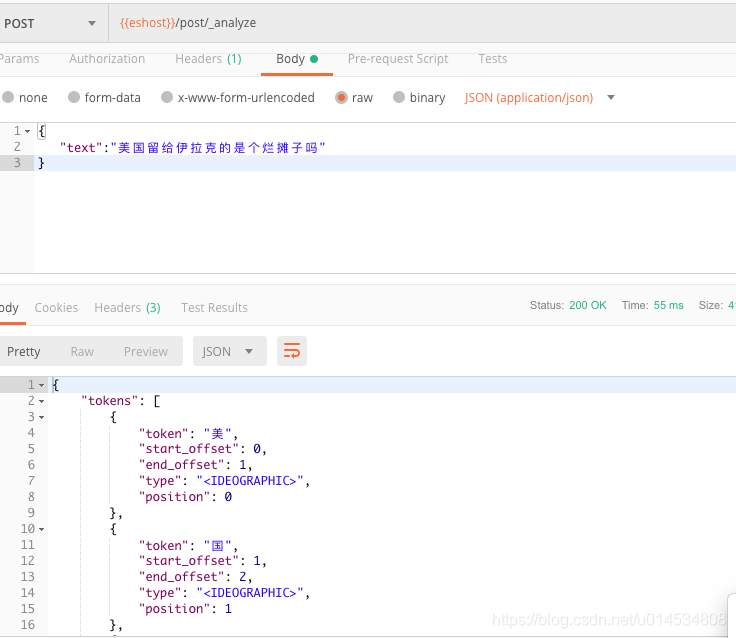The image size is (736, 638).
Task: Click "end_offset": 1 on line 6
Action: tap(196, 465)
